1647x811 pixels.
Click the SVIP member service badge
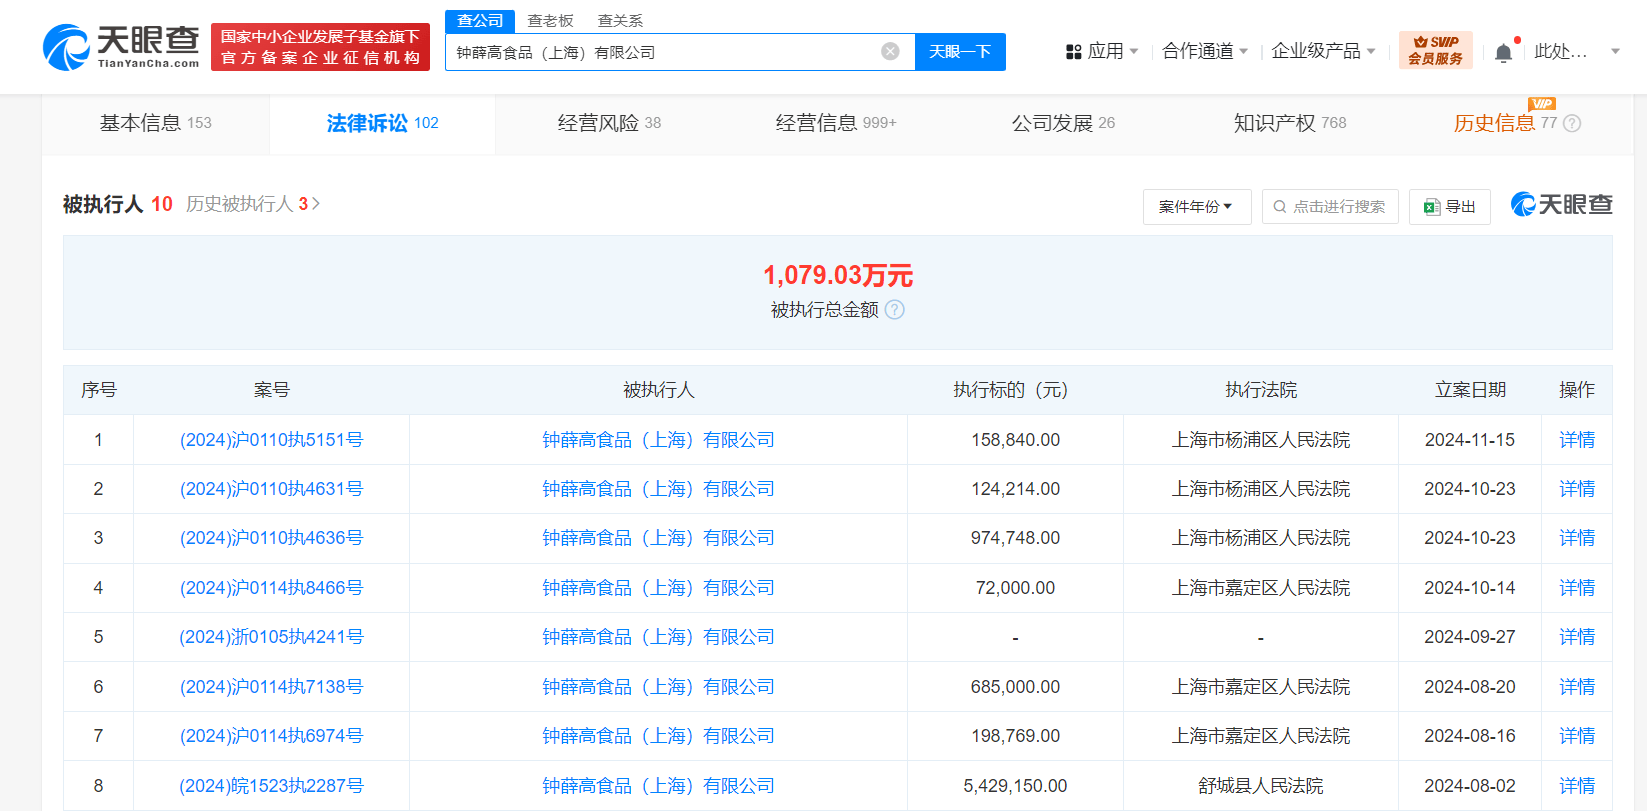point(1435,51)
